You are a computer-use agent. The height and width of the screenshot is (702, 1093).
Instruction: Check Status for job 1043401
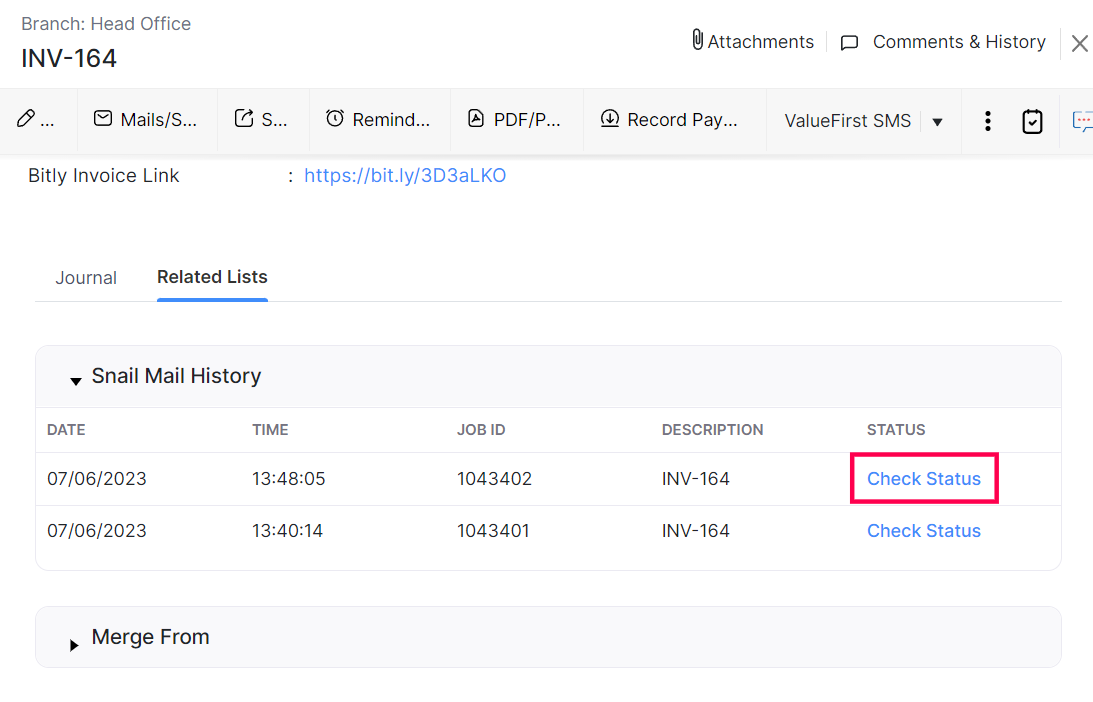pos(923,531)
